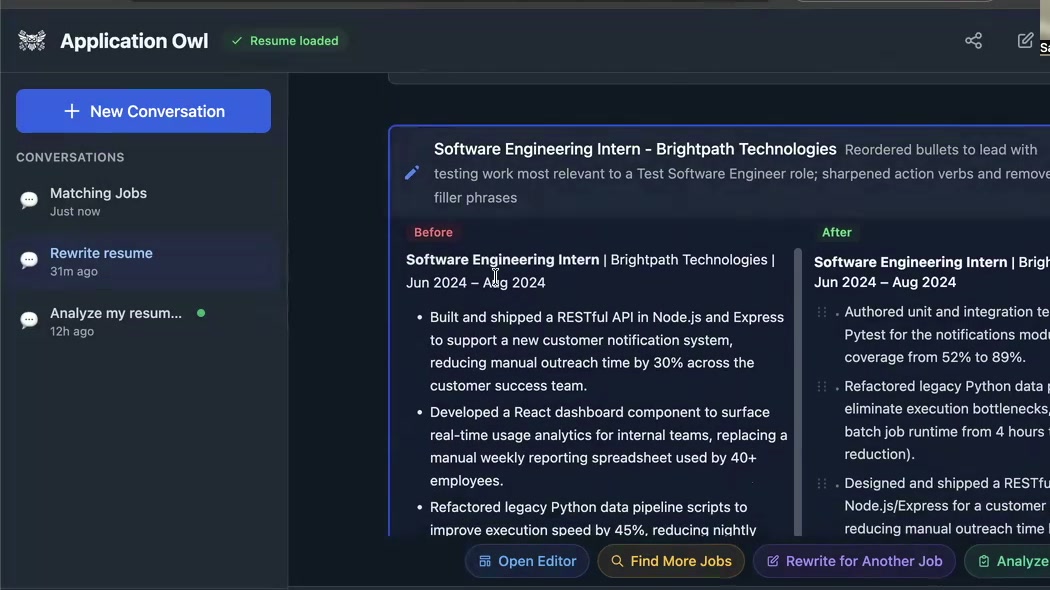This screenshot has height=590, width=1050.
Task: Click the drag handle beside the Python pipeline bullet
Action: tap(823, 387)
